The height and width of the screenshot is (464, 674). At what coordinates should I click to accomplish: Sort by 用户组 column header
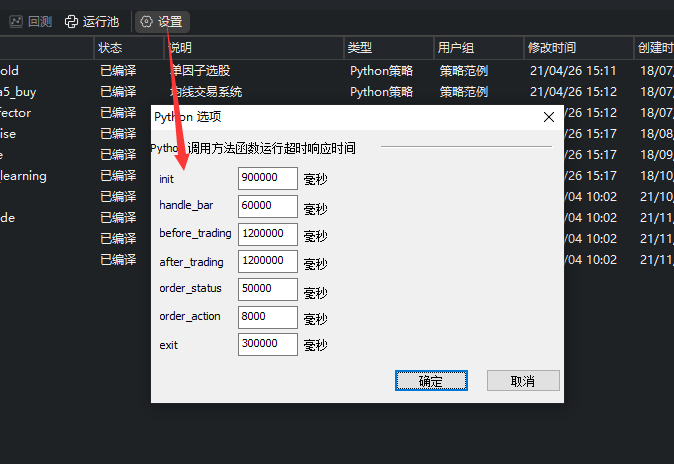click(478, 48)
